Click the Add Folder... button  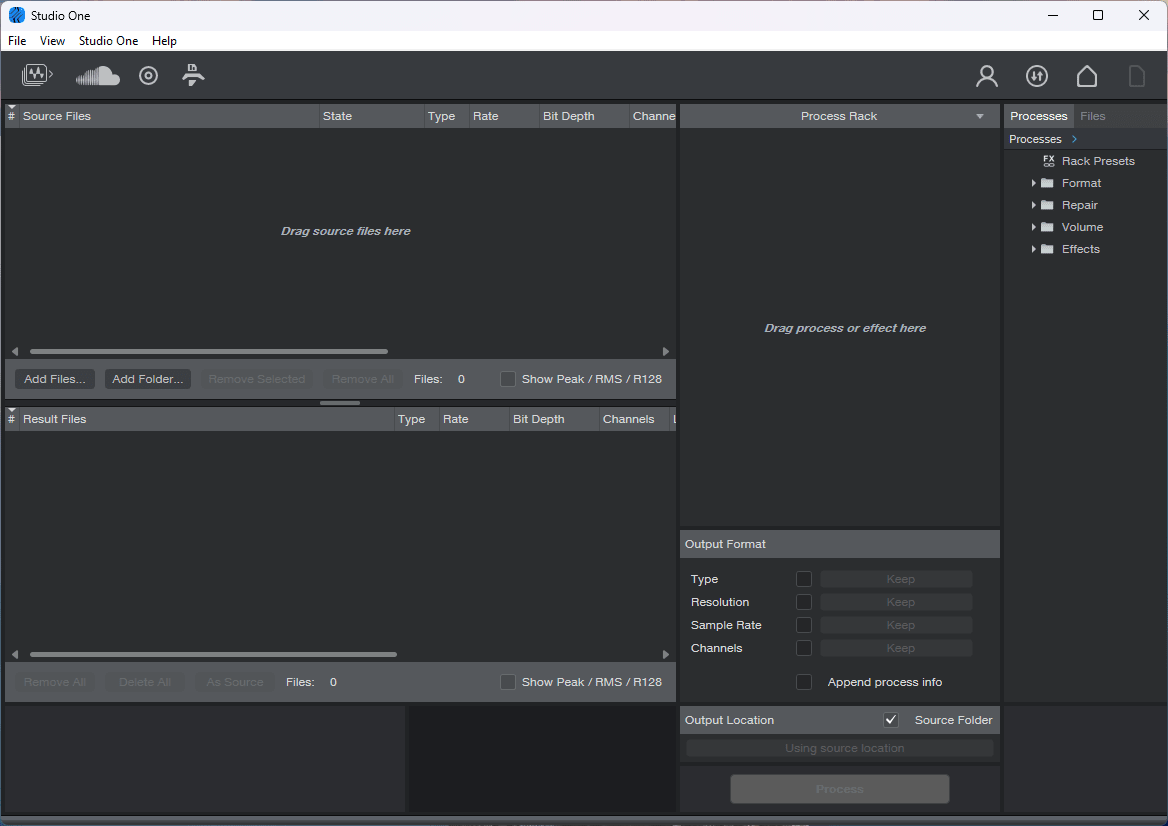click(x=147, y=379)
